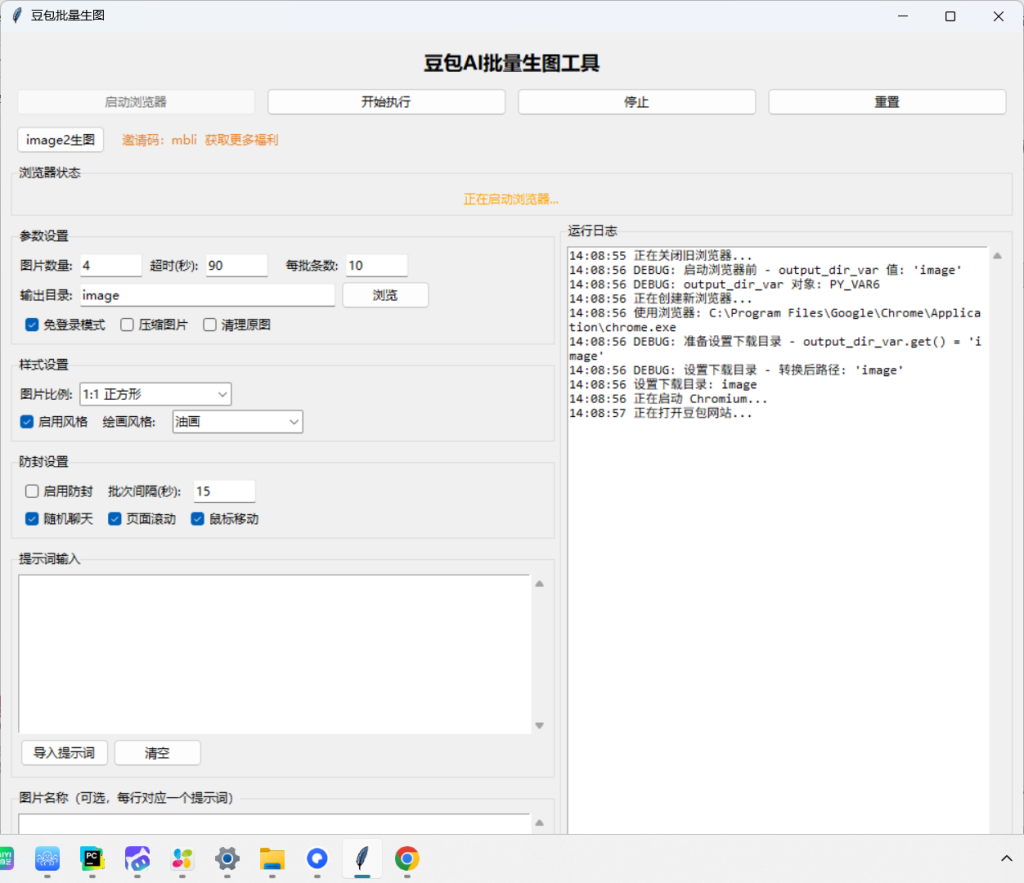Open the green iQIYI icon in taskbar

(x=6, y=858)
